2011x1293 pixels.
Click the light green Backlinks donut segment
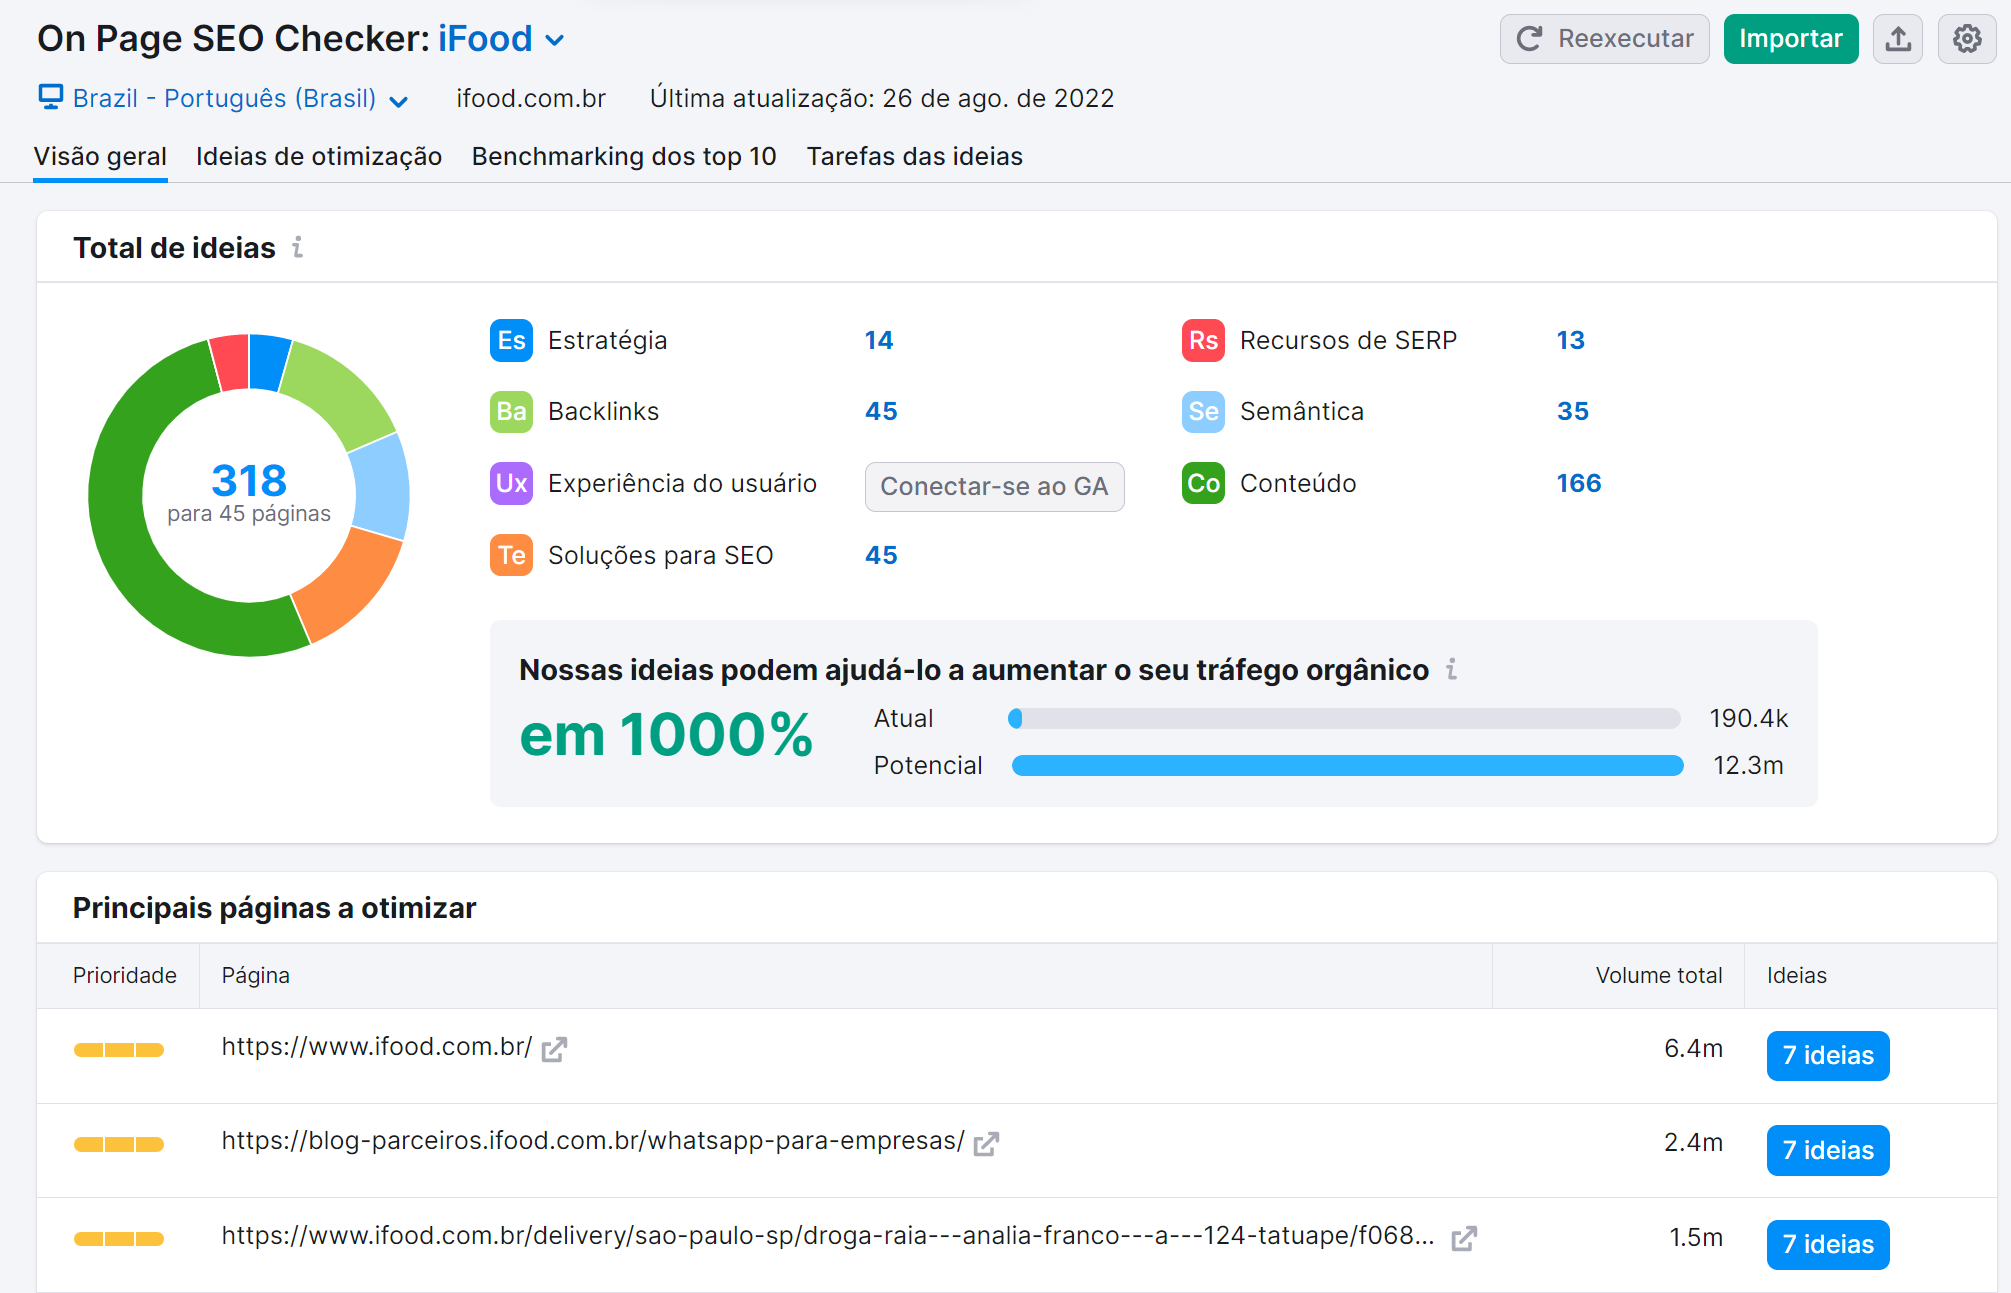(343, 391)
